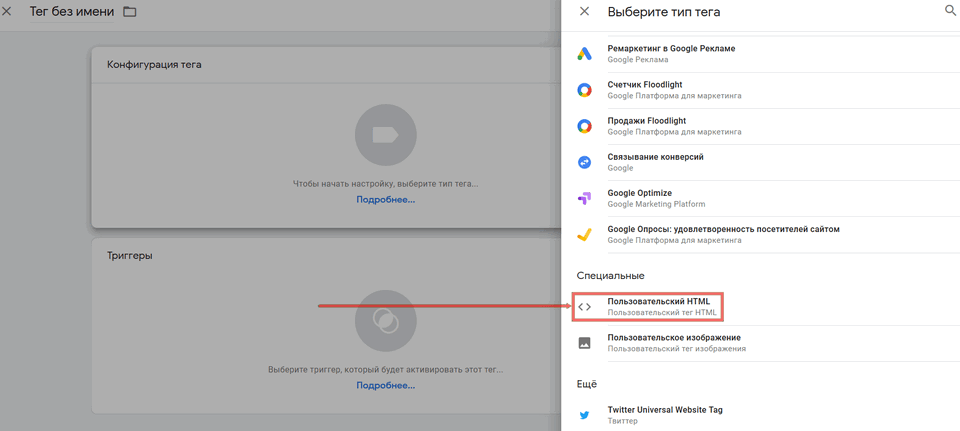Click the Conversion Linker blue icon

584,162
